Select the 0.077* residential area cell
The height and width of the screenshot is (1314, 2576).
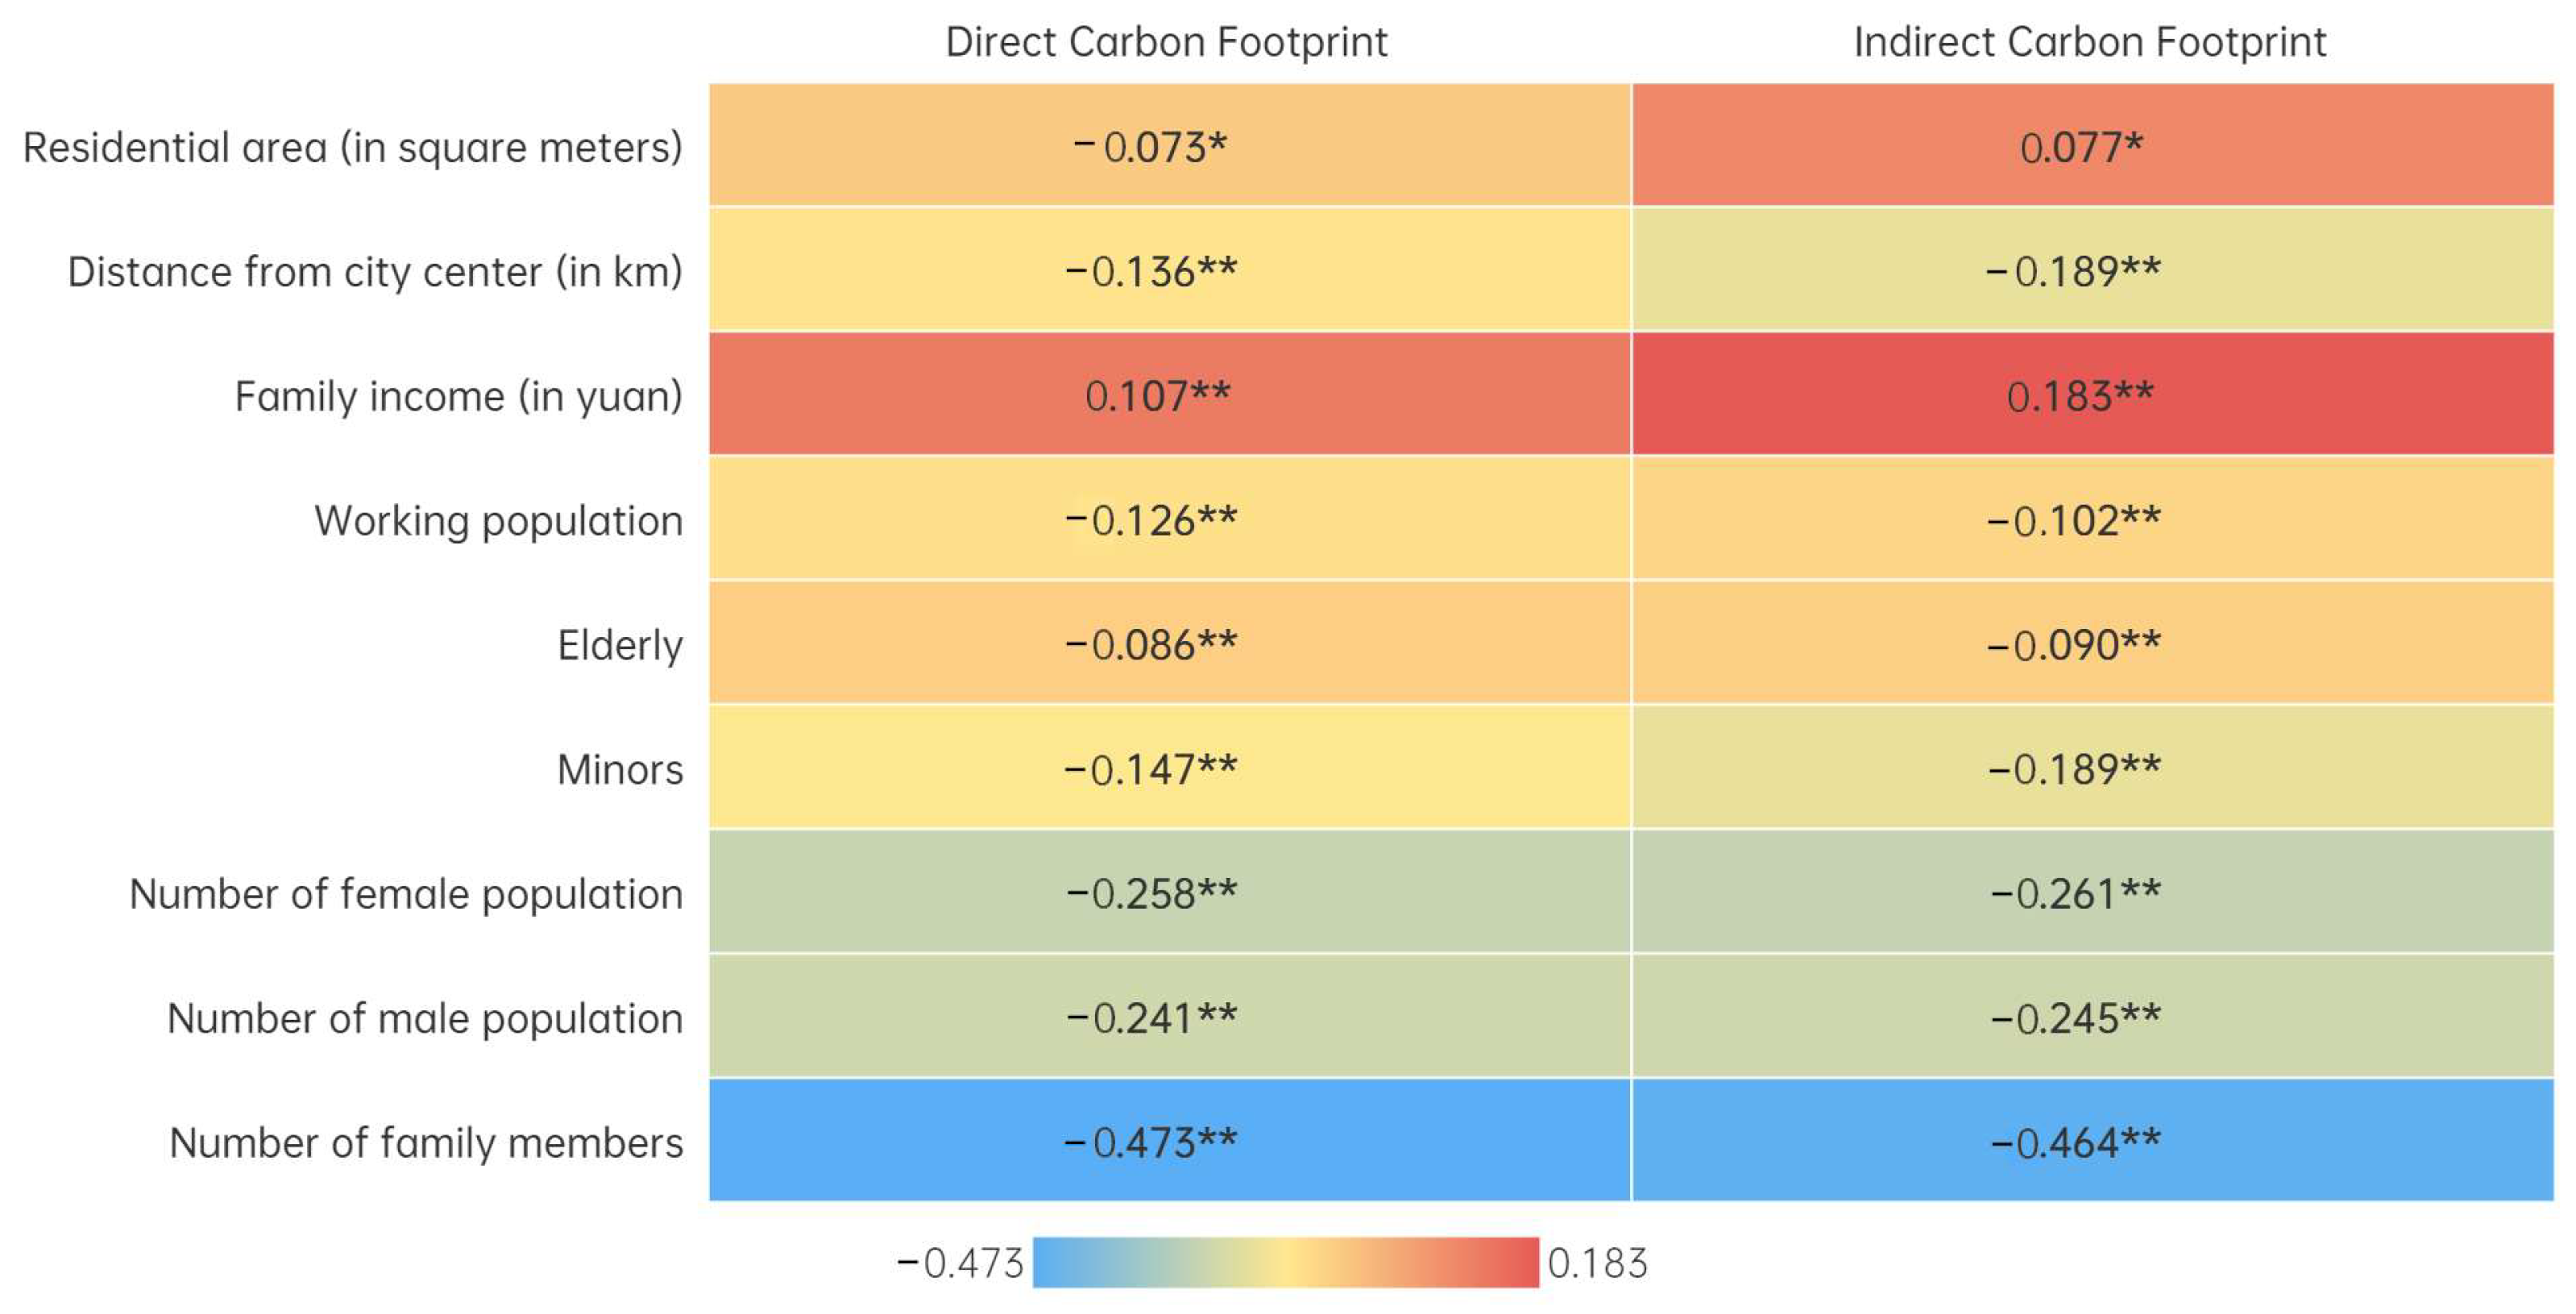pyautogui.click(x=2091, y=146)
